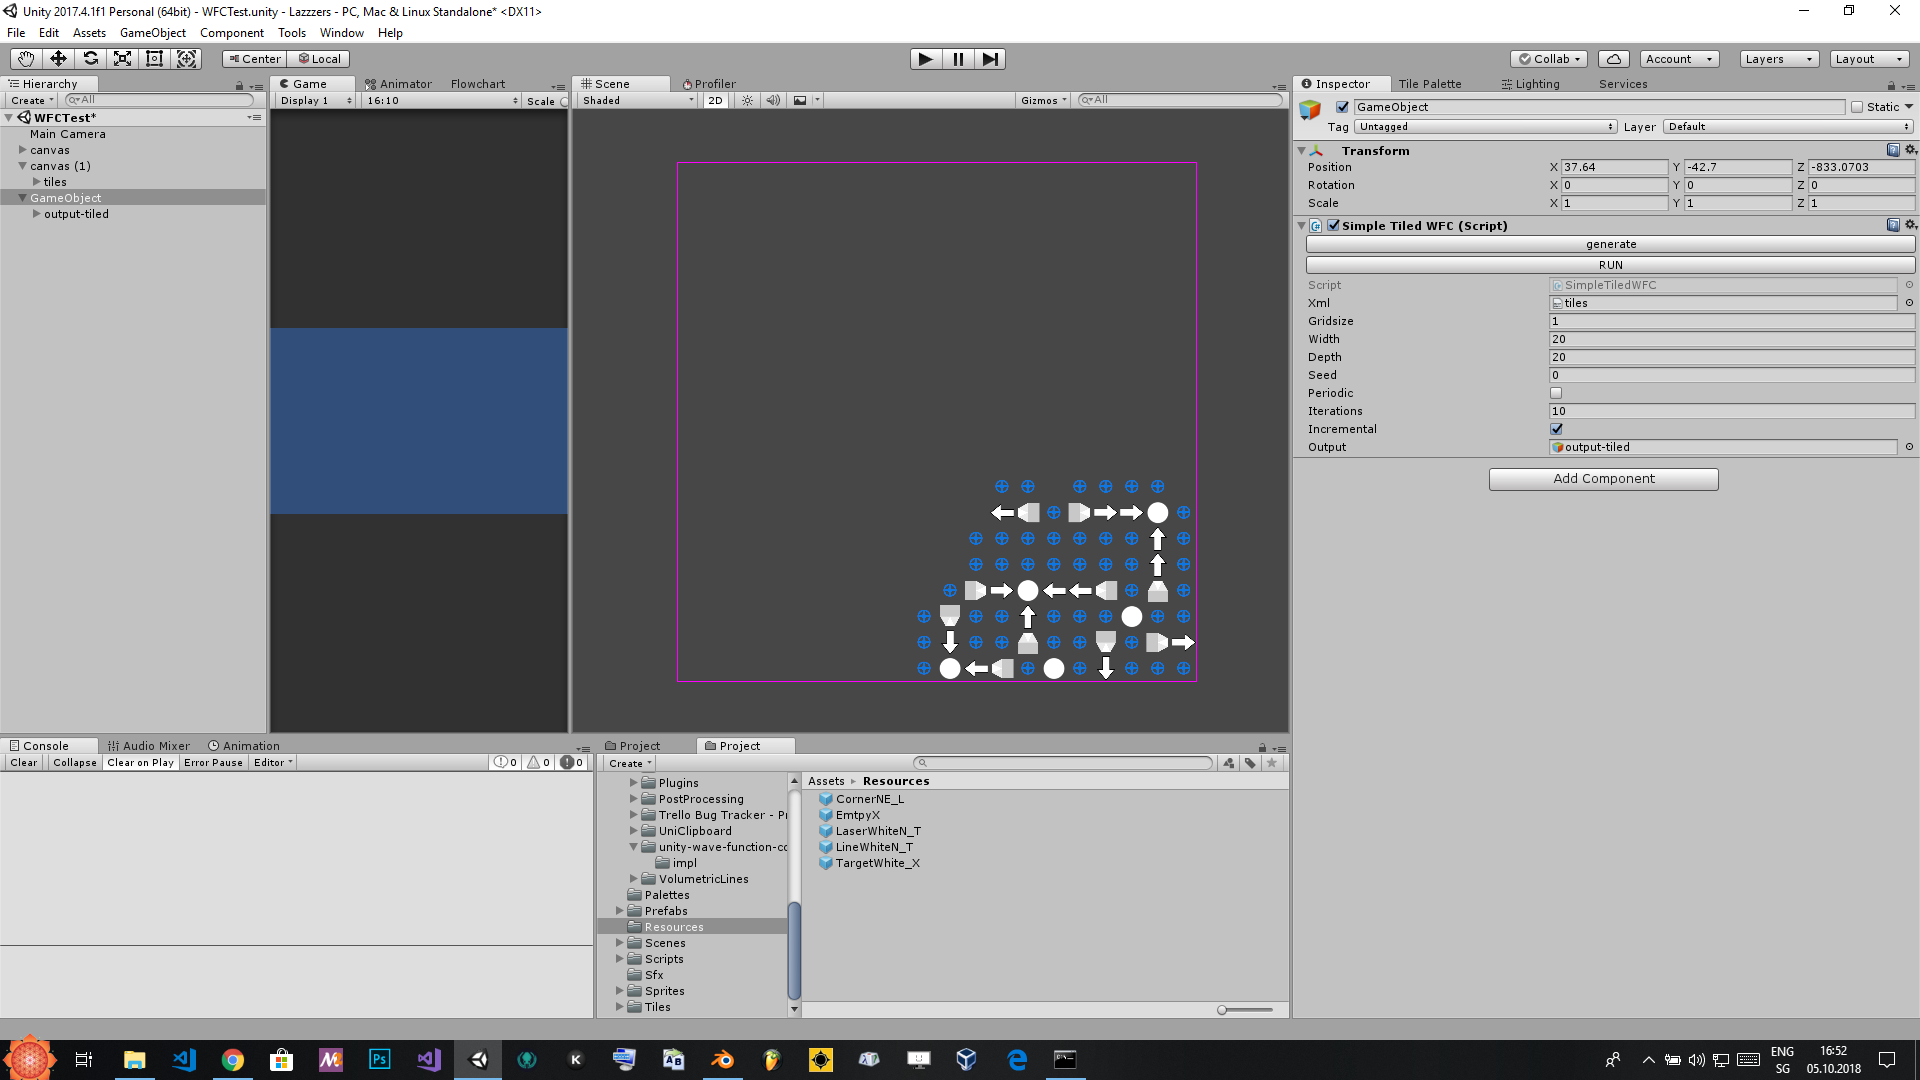The image size is (1920, 1080).
Task: Open scene effects image icon
Action: coord(800,100)
